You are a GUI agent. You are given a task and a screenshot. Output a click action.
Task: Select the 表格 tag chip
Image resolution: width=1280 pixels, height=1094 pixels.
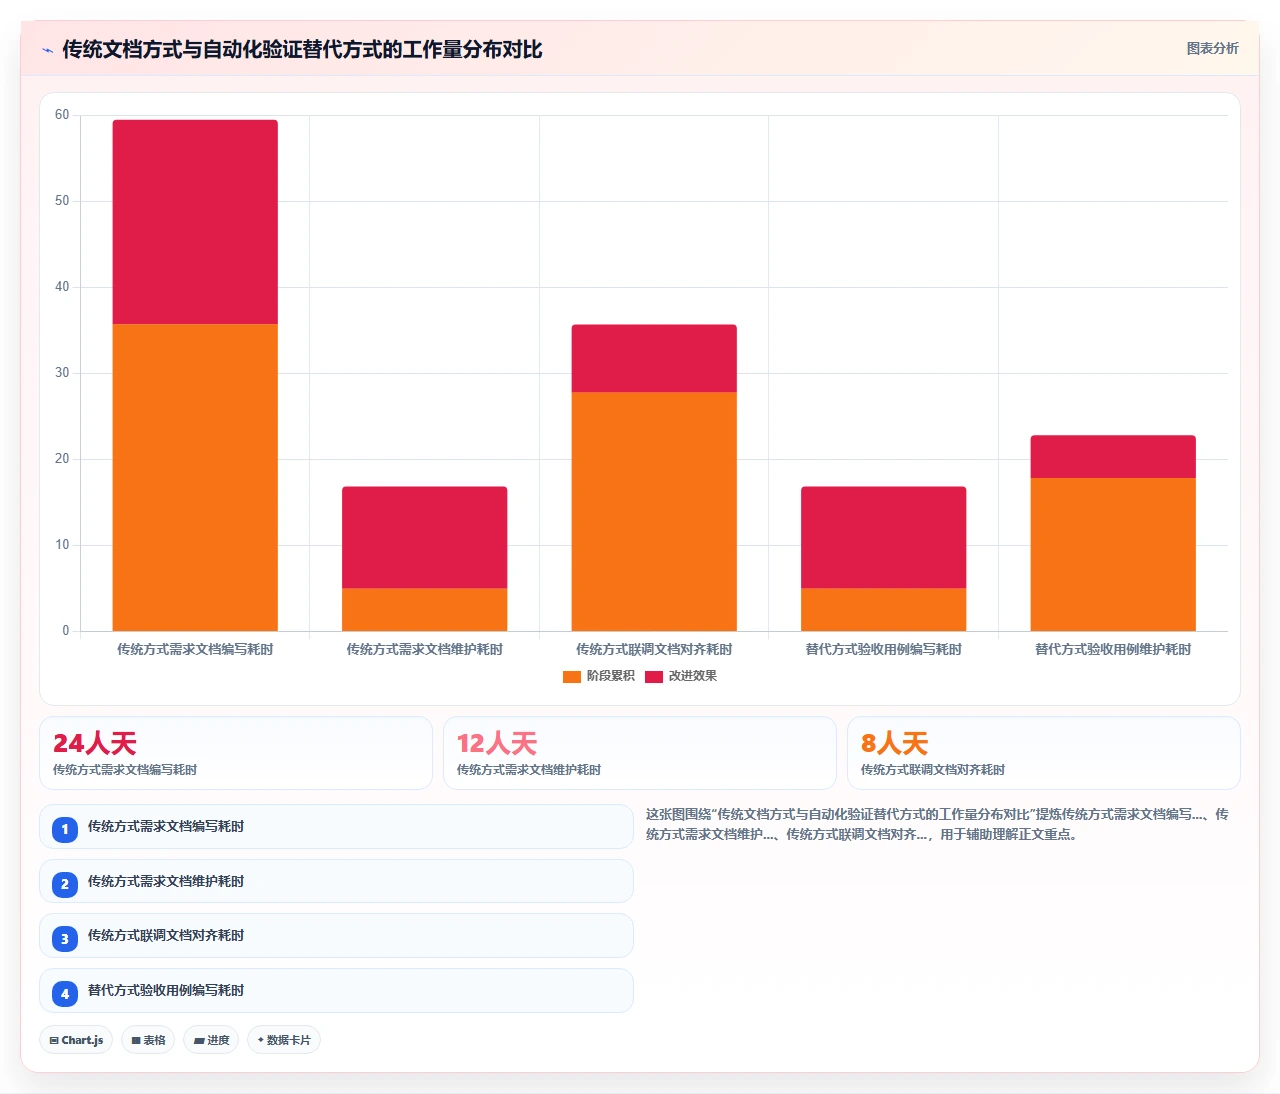click(x=148, y=1040)
